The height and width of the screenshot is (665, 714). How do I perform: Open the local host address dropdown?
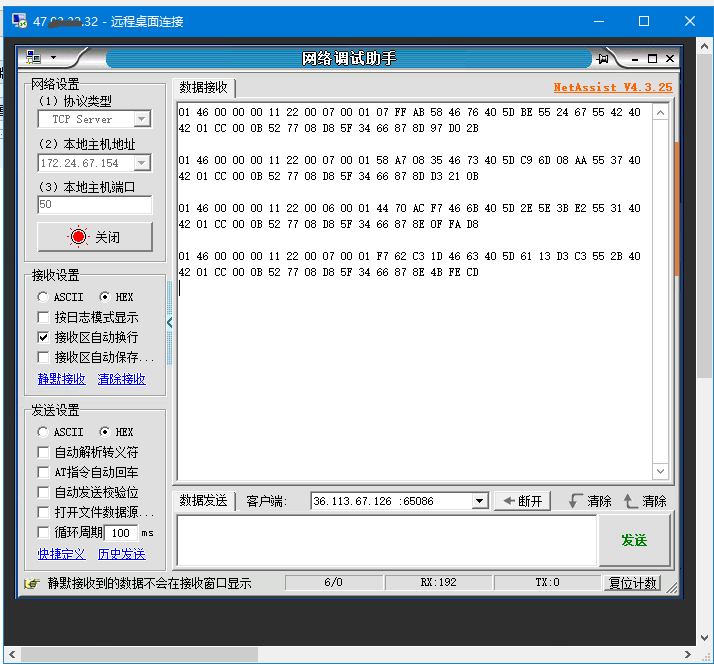pyautogui.click(x=142, y=163)
